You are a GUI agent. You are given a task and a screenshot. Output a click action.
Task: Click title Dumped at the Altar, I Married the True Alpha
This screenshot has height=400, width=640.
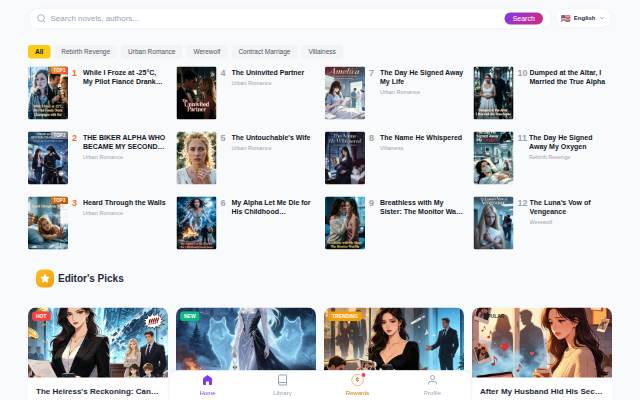(567, 77)
